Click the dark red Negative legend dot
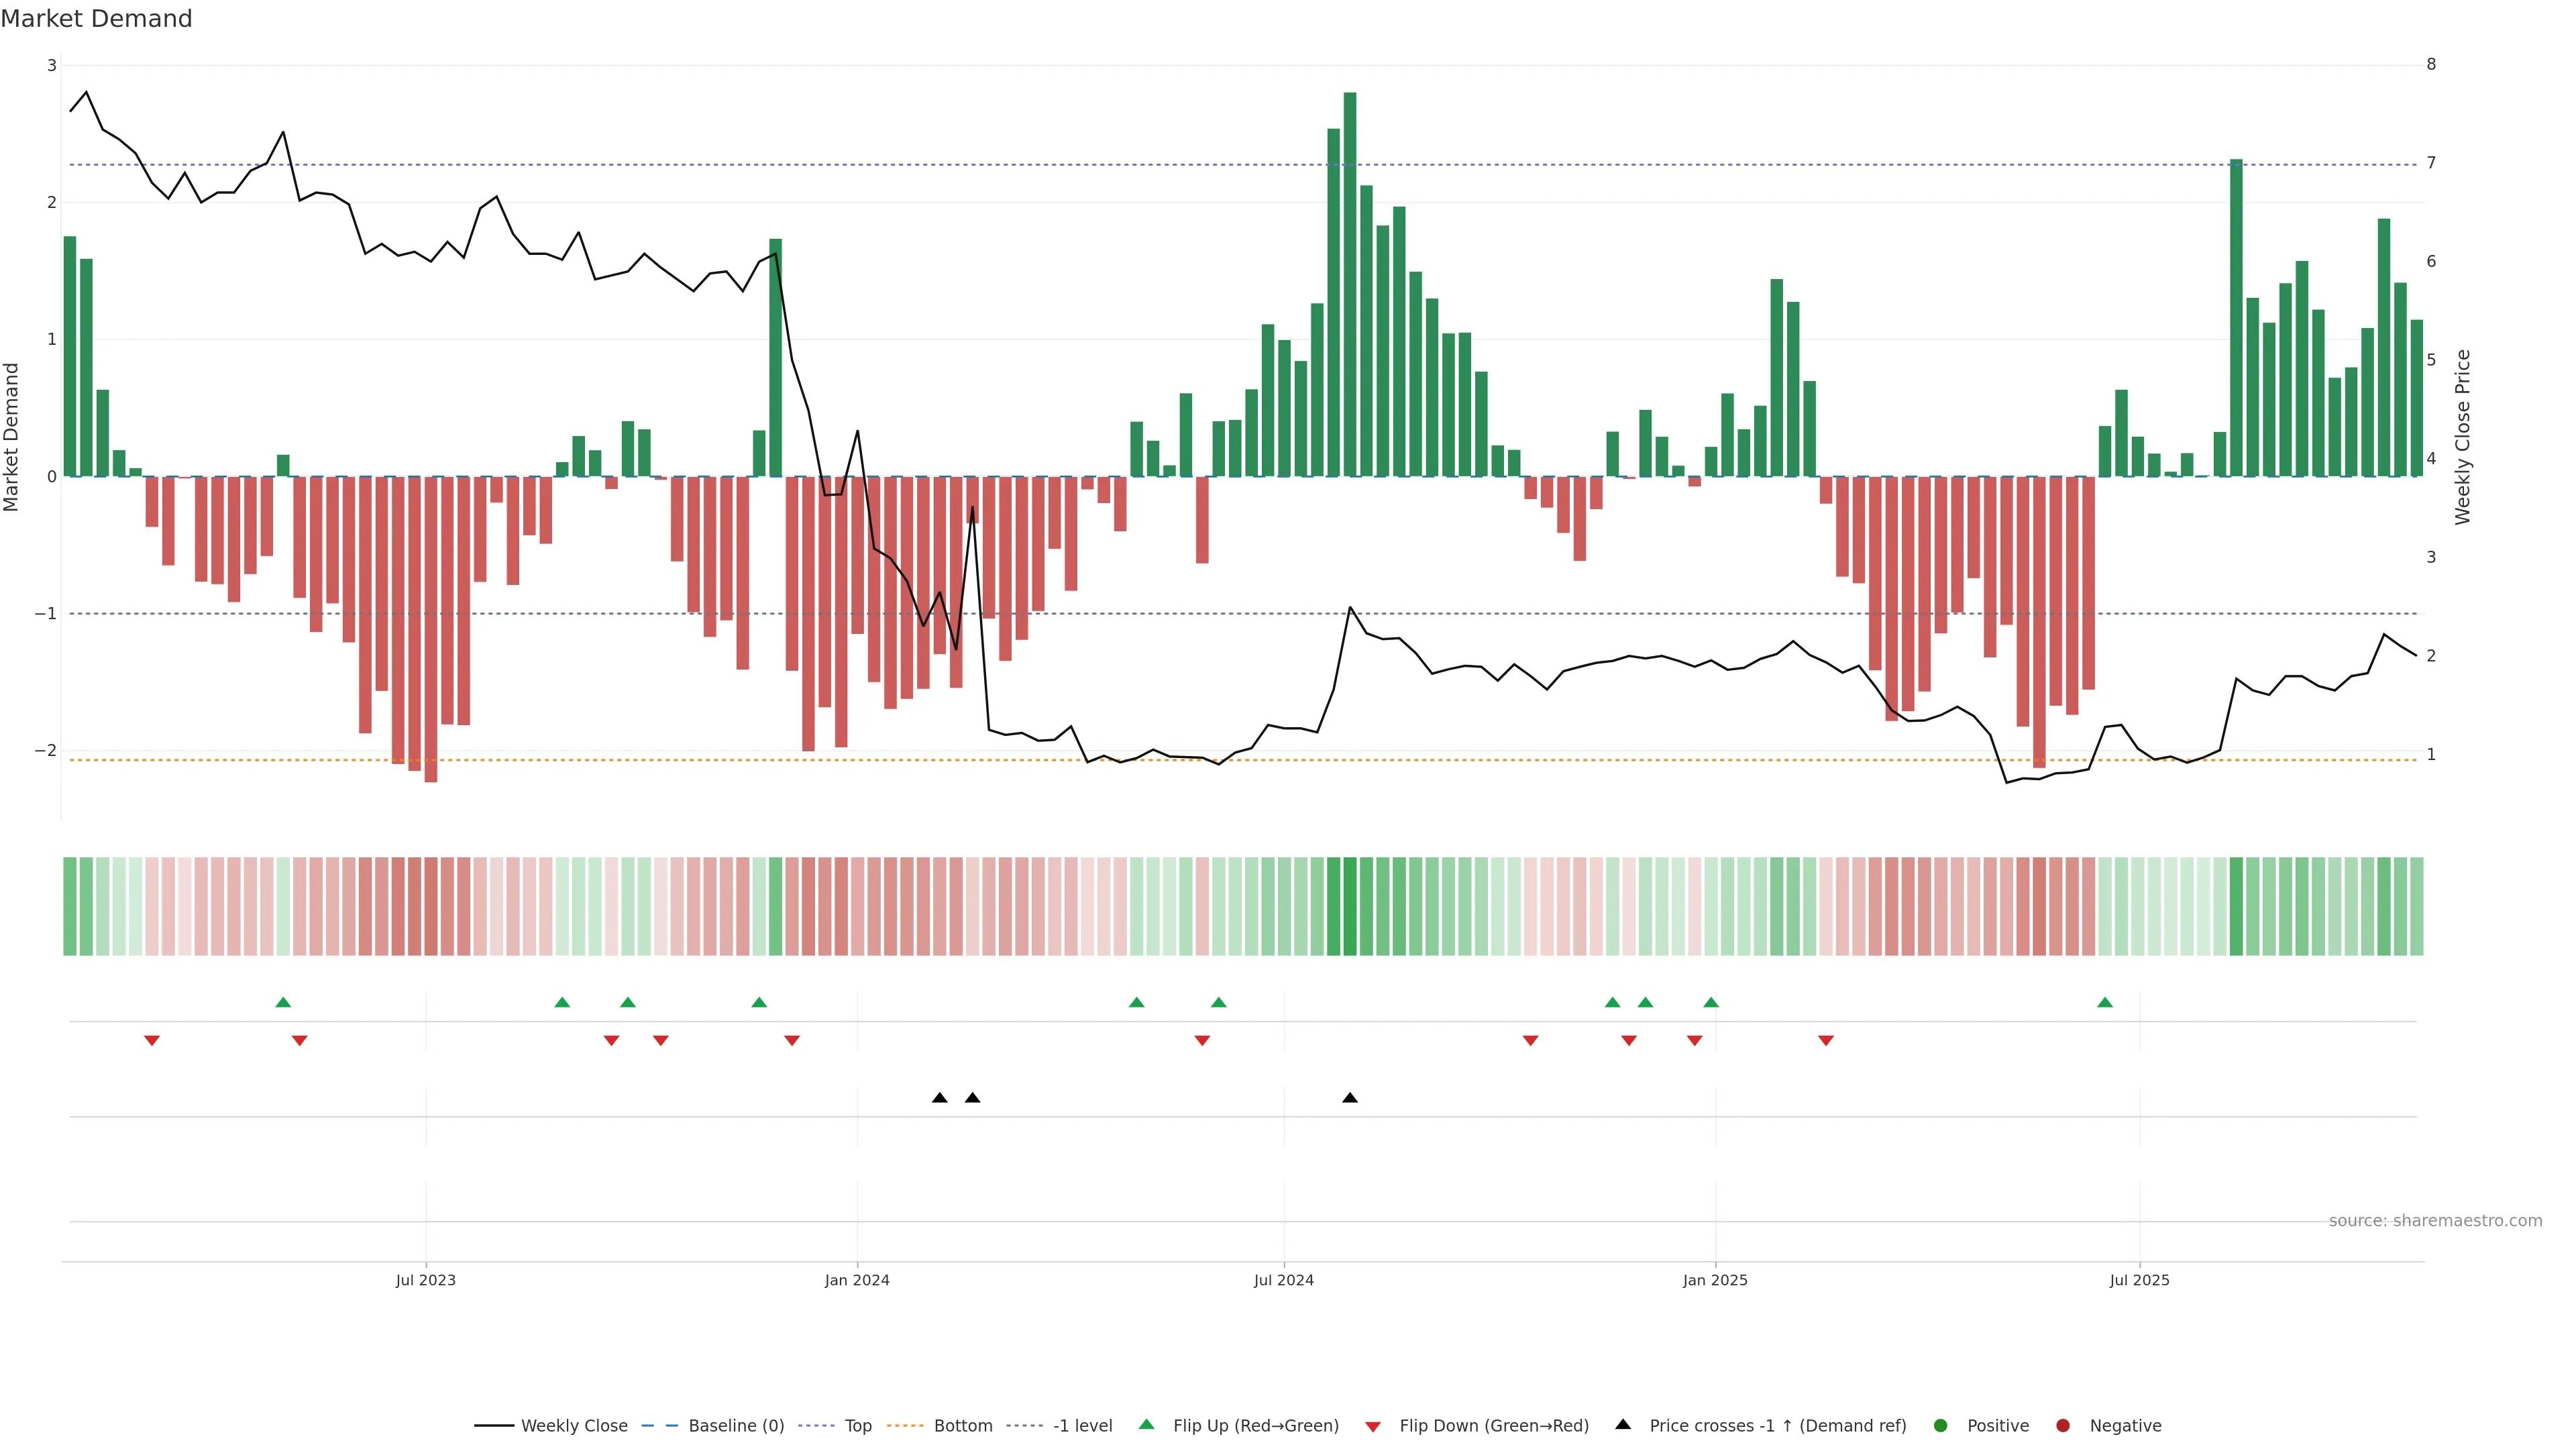The image size is (2576, 1449). point(2063,1425)
